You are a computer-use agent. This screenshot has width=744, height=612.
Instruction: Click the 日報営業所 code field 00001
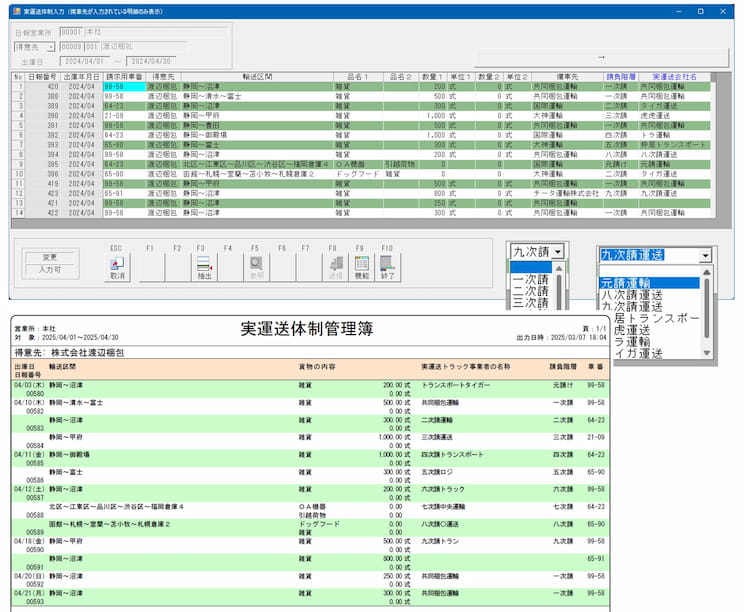71,32
